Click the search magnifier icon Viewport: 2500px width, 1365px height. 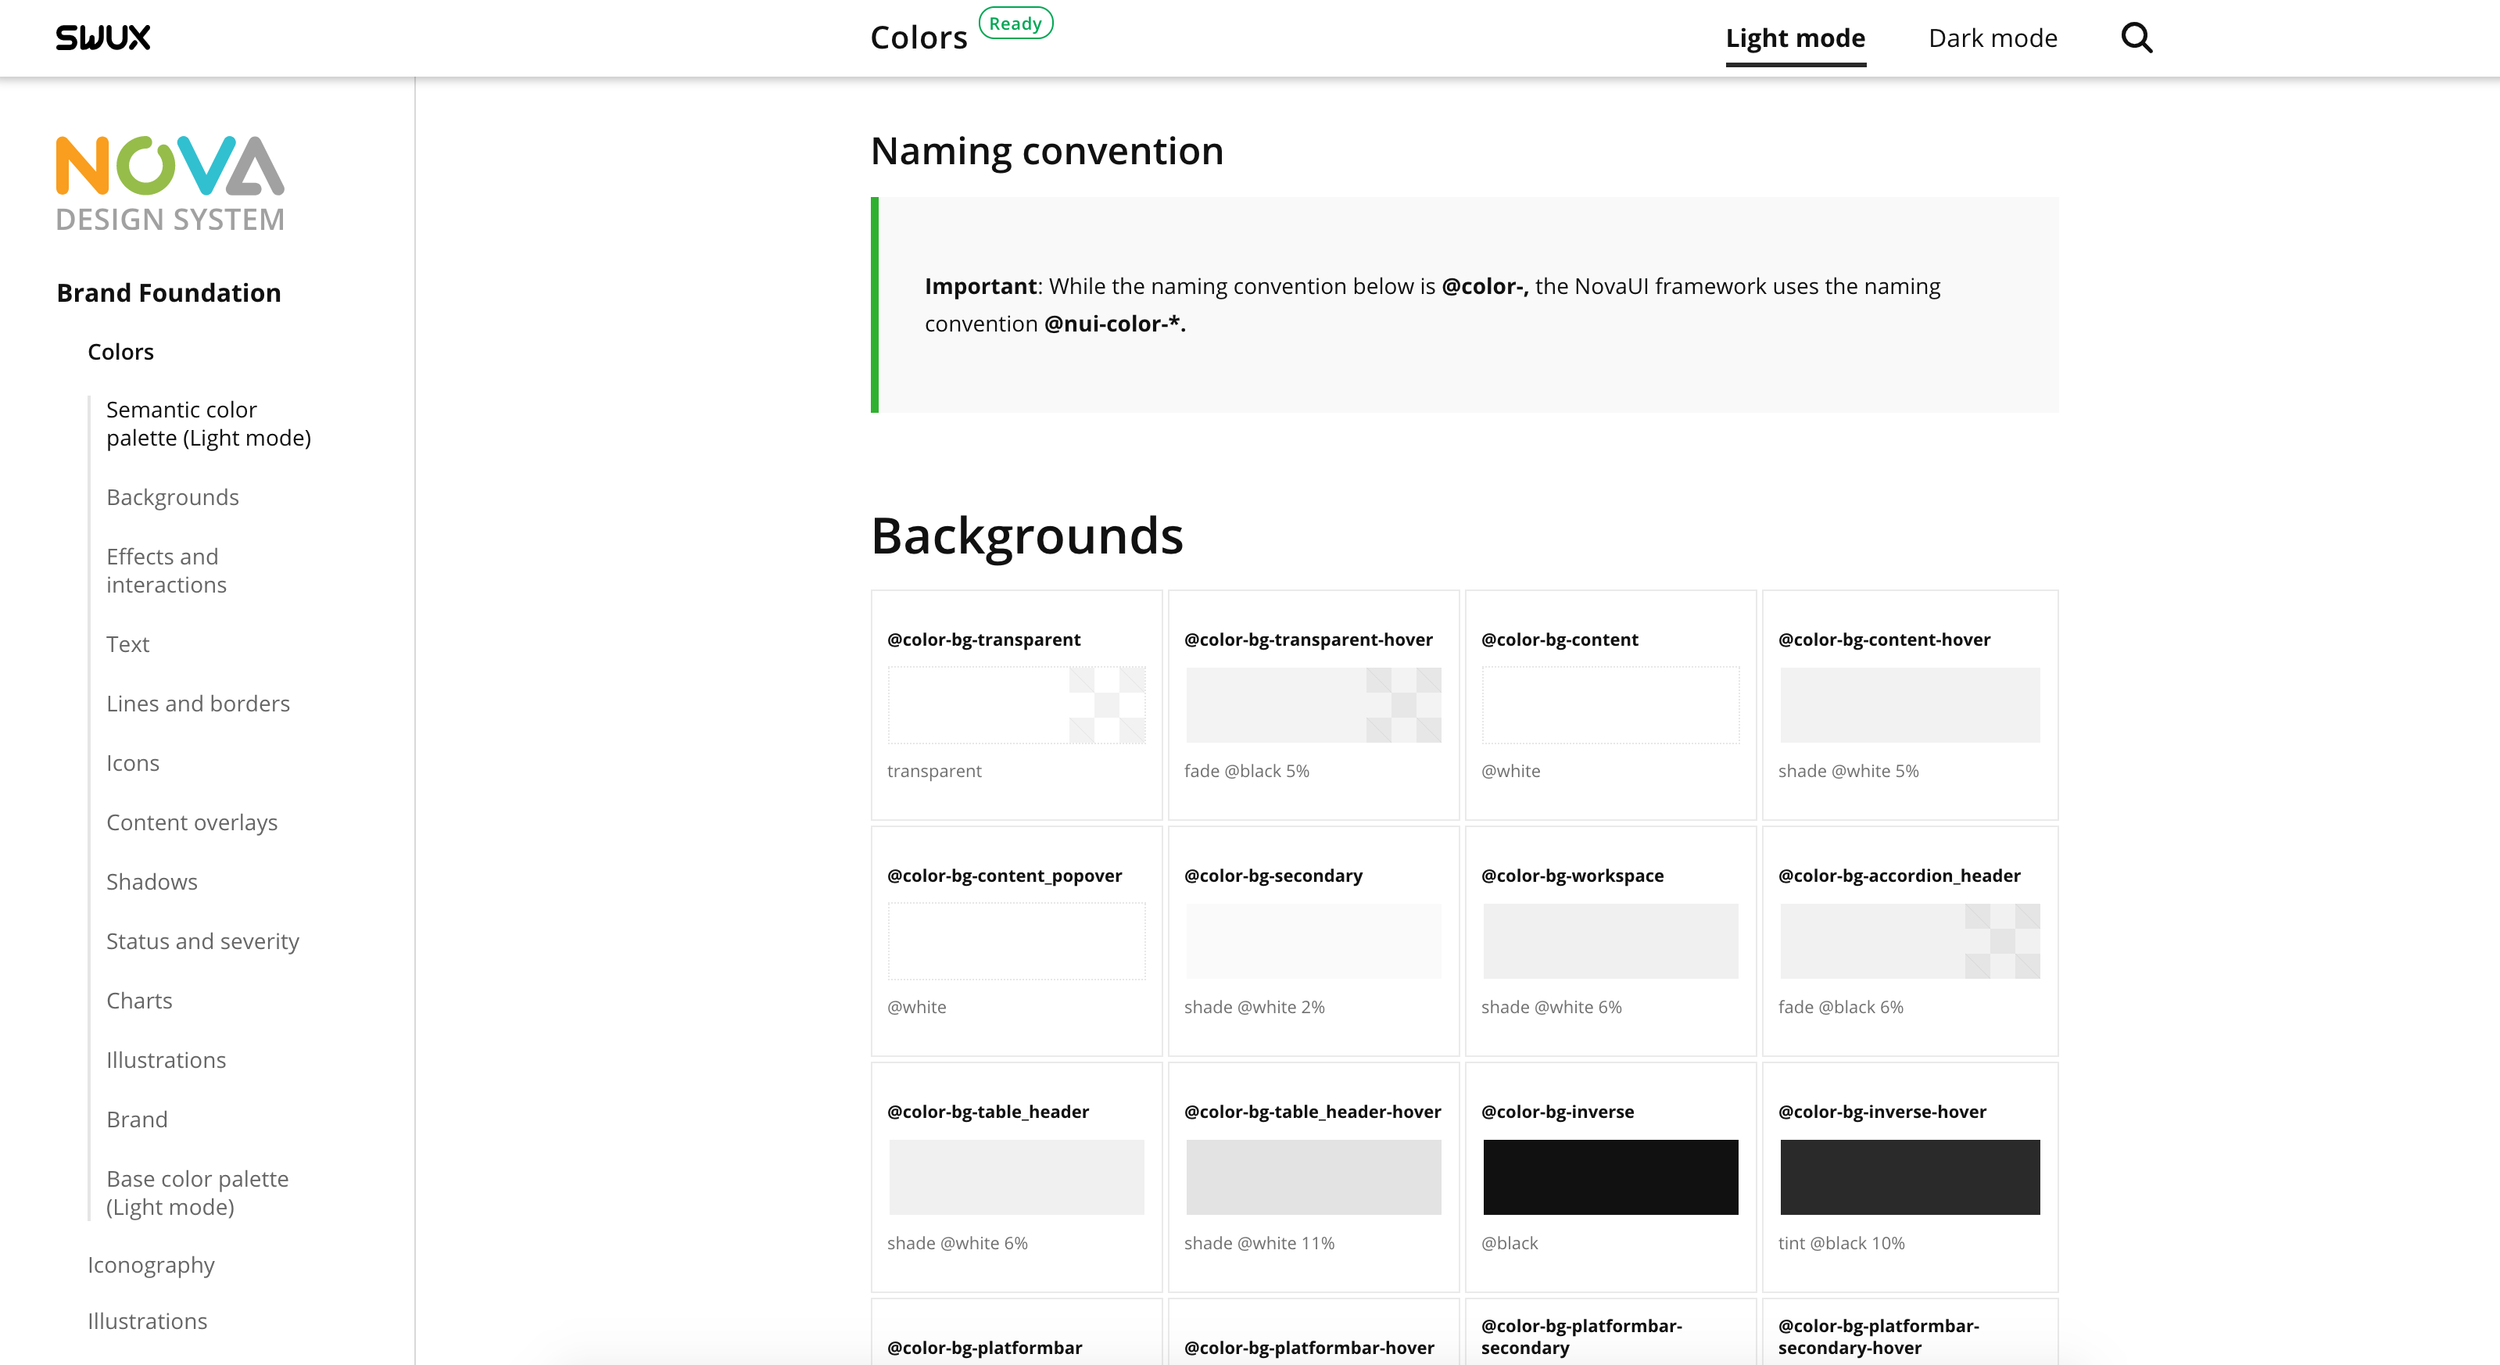coord(2136,38)
